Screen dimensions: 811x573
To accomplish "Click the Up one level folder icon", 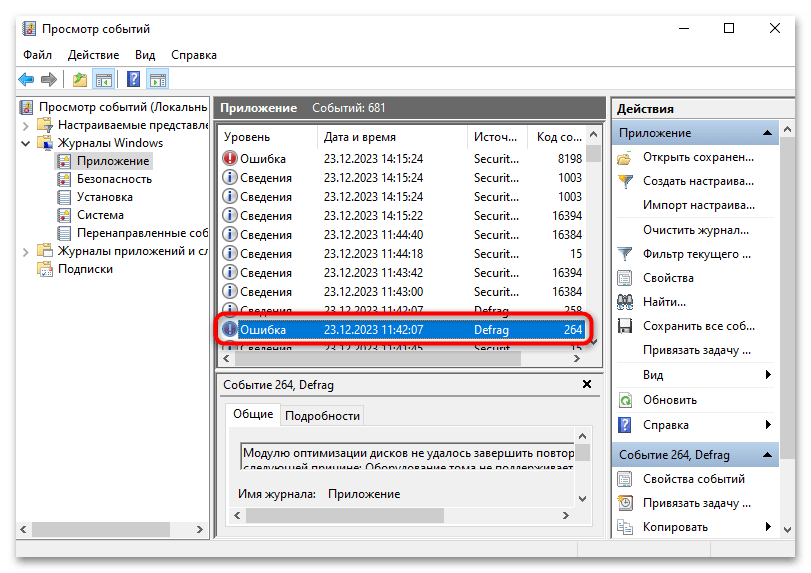I will [80, 80].
